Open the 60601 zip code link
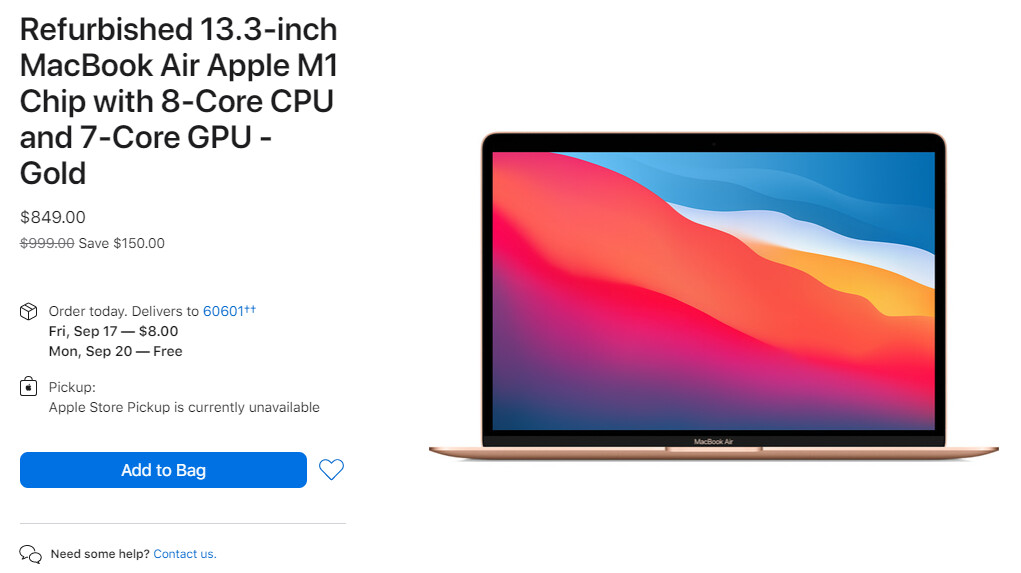Screen dimensions: 1021x573 point(223,311)
